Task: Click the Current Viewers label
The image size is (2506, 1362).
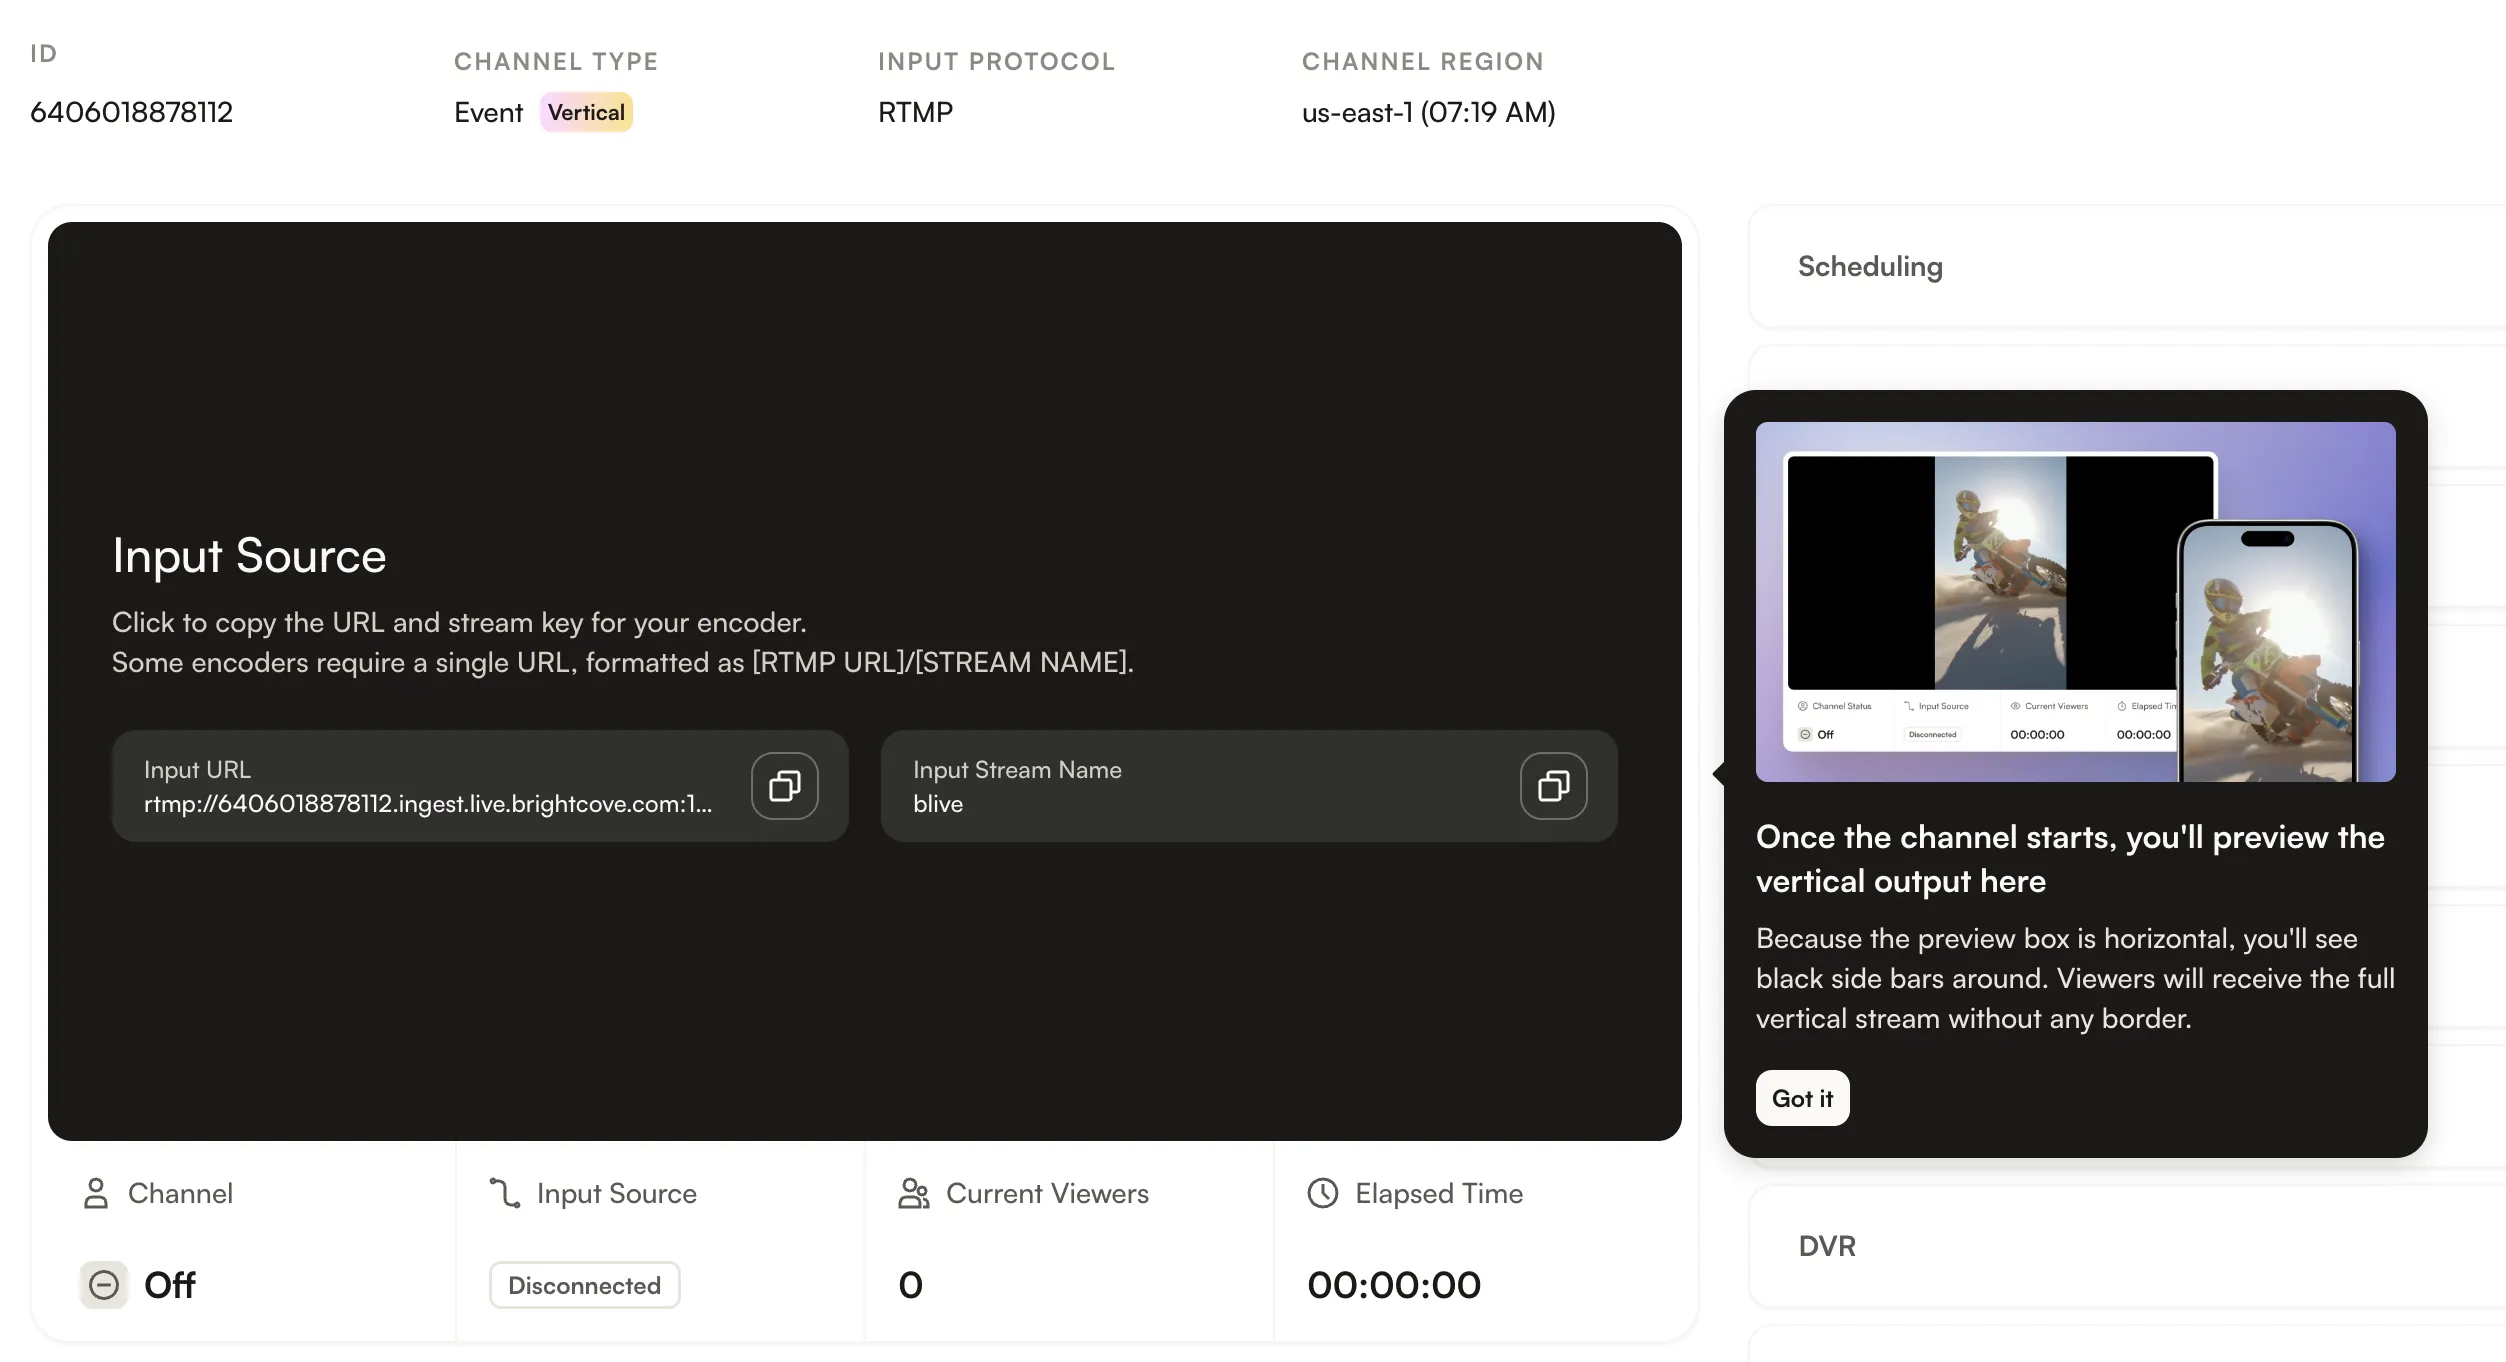Action: pyautogui.click(x=1047, y=1193)
